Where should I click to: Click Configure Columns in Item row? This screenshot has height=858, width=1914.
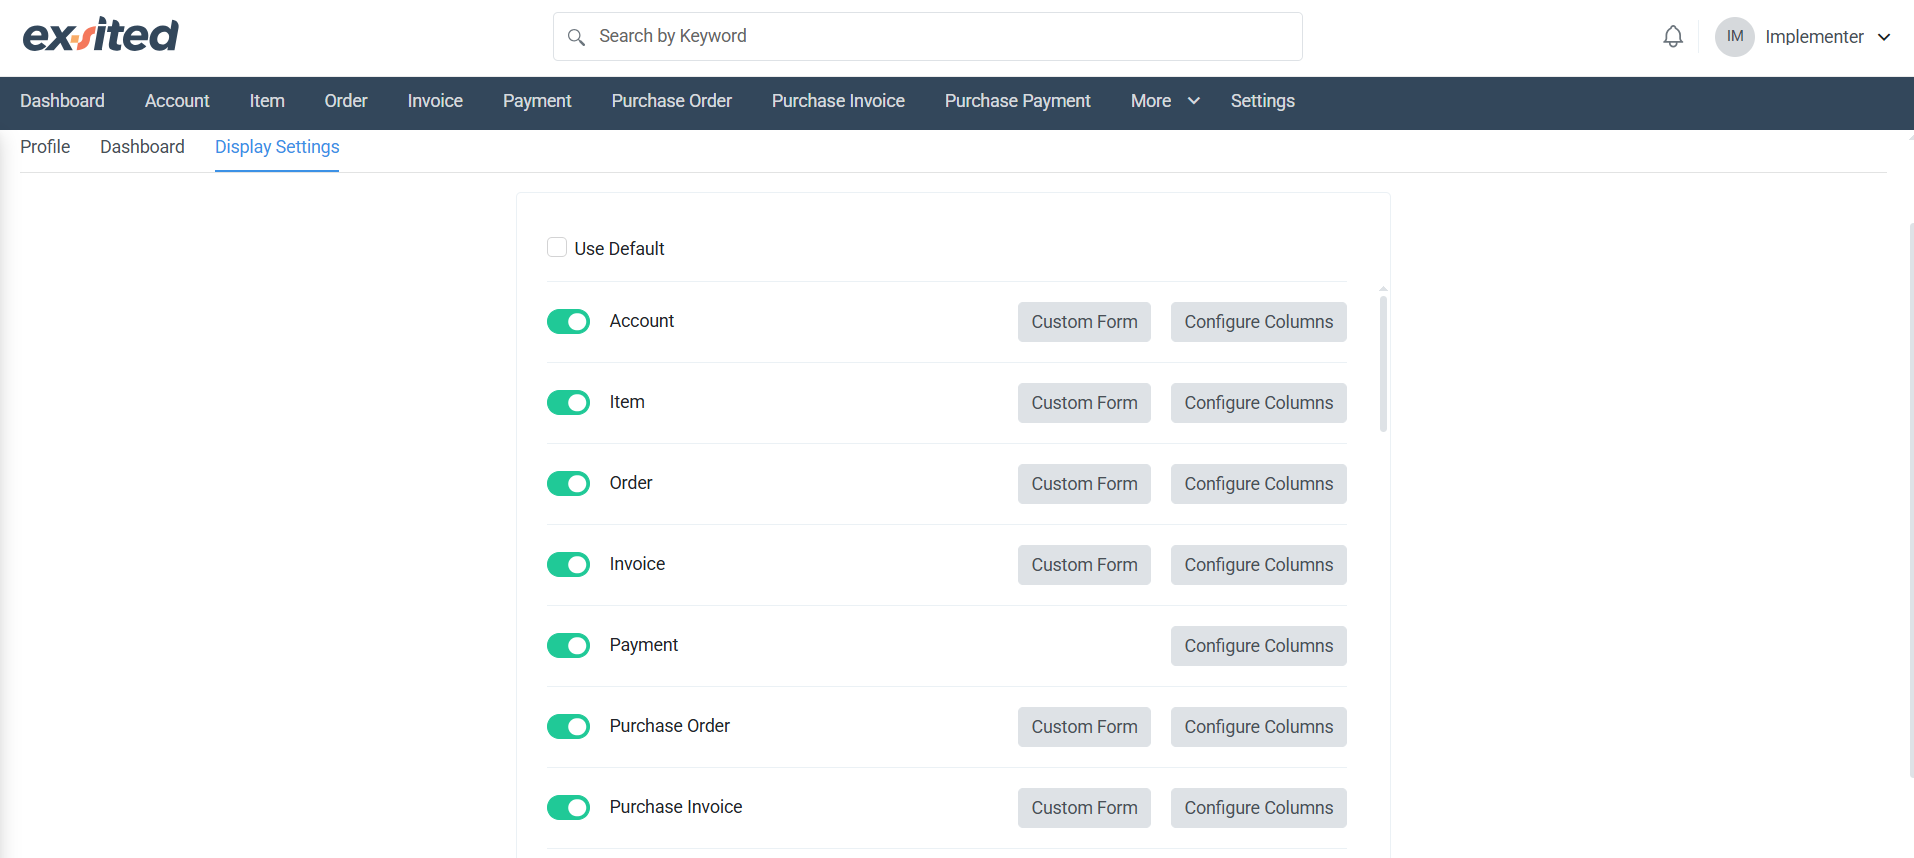[x=1259, y=403]
